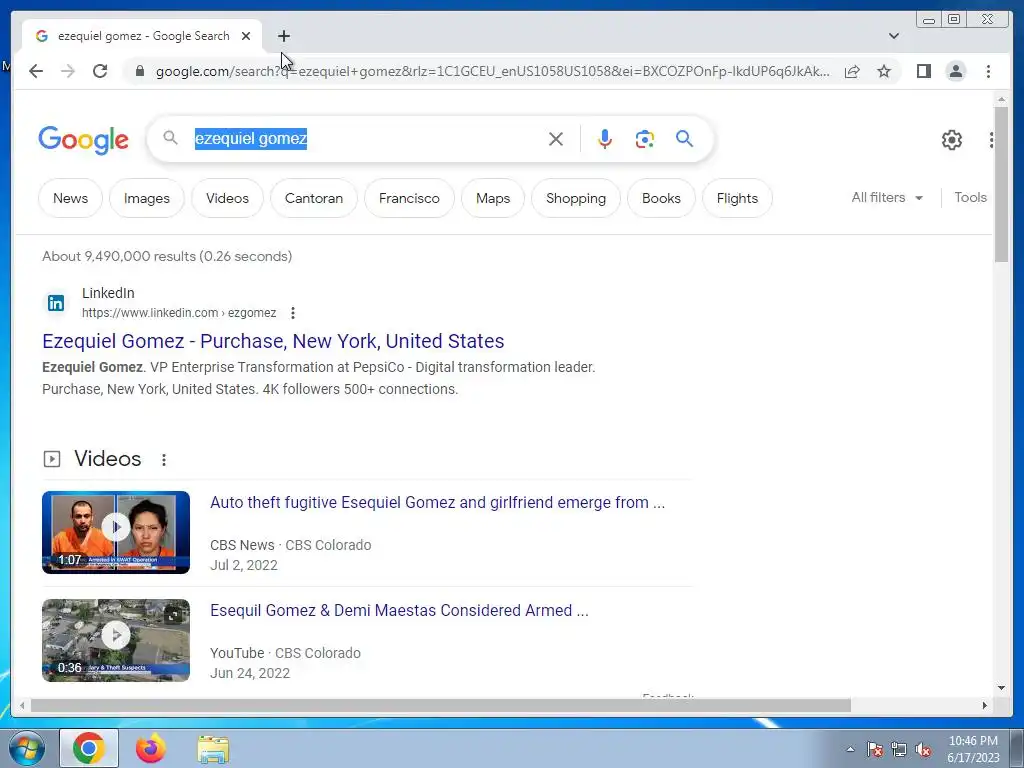The height and width of the screenshot is (768, 1024).
Task: Select the Cantoran suggestion chip
Action: tap(313, 198)
